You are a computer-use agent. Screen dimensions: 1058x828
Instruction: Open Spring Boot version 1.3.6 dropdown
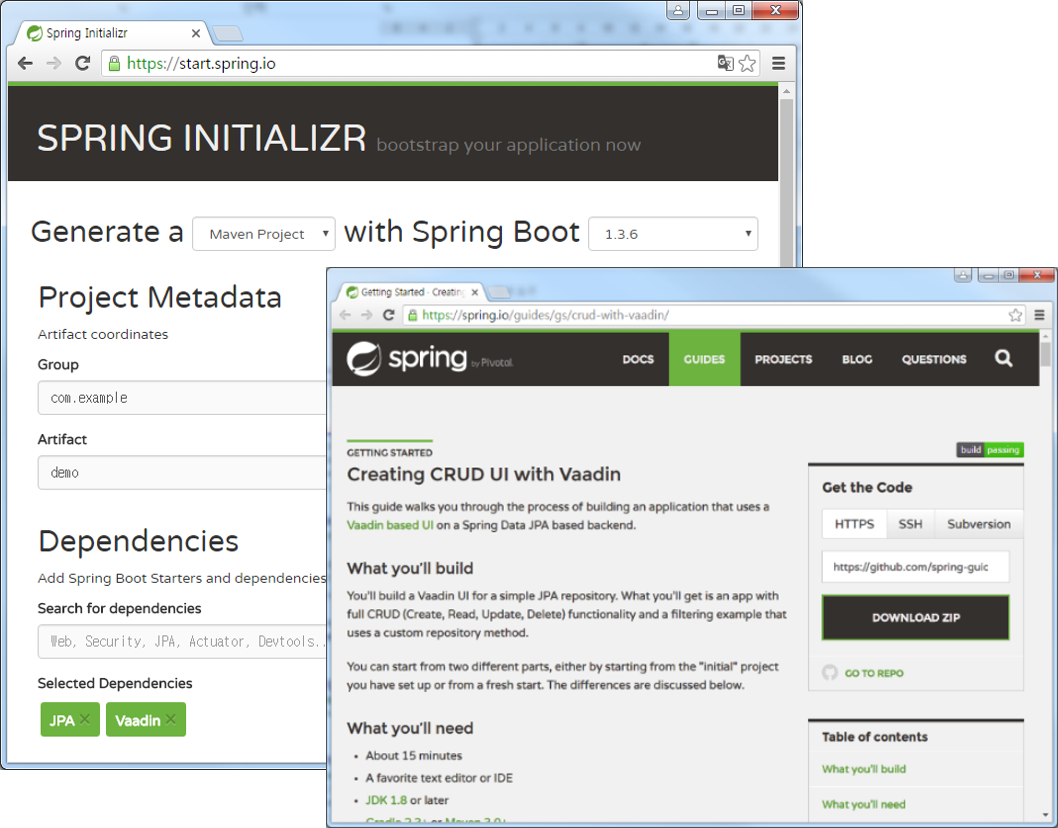click(673, 234)
